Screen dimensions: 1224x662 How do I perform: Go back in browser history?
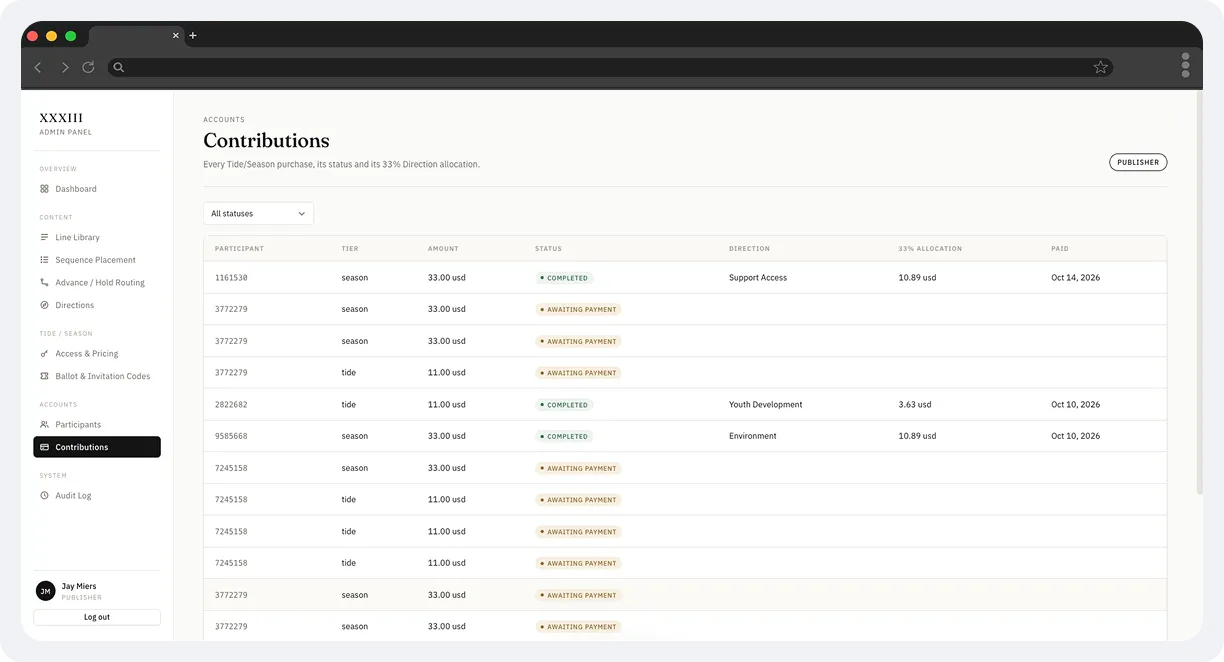click(x=38, y=67)
